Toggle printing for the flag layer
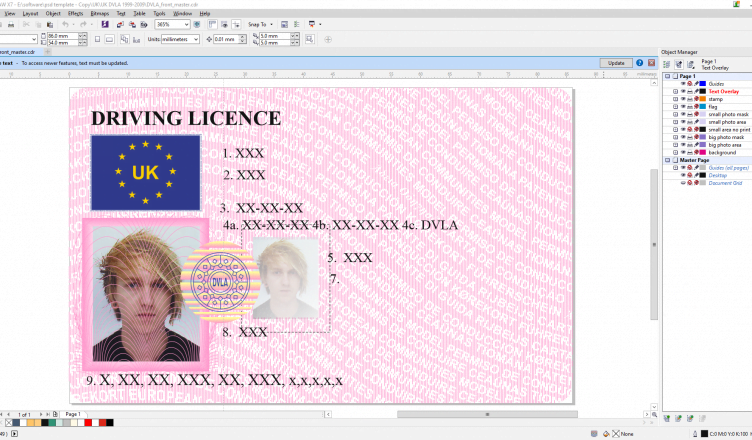The height and width of the screenshot is (440, 752). pyautogui.click(x=691, y=107)
